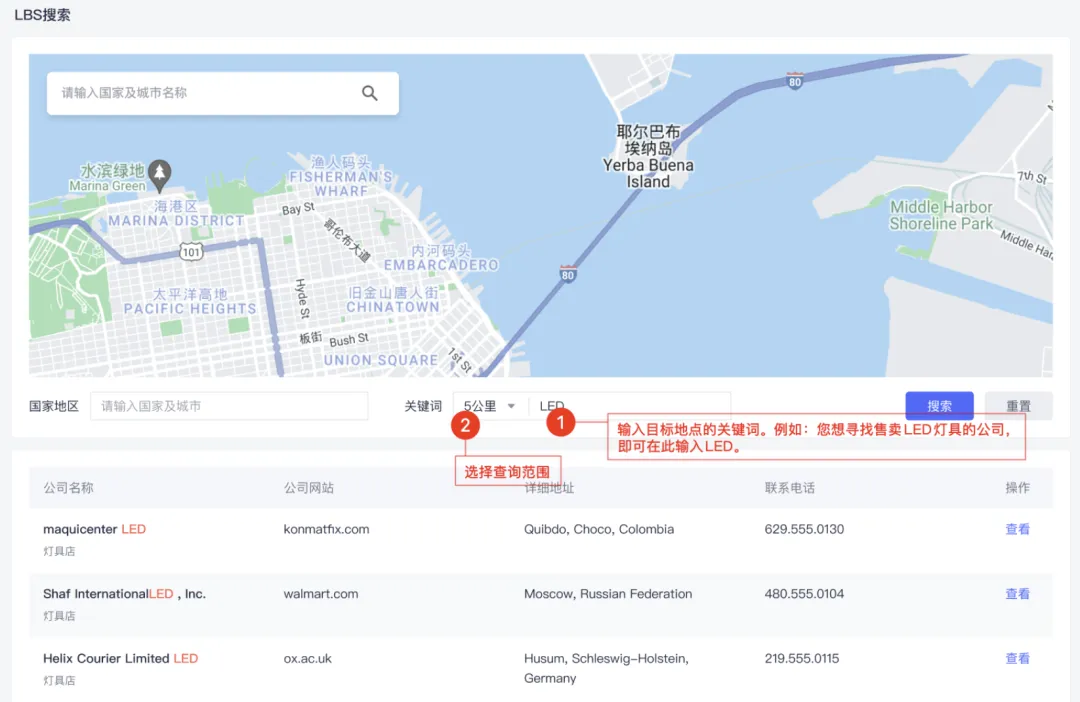Image resolution: width=1080 pixels, height=702 pixels.
Task: Open 查看 details for Helix Courier Limited LED
Action: pyautogui.click(x=1017, y=658)
